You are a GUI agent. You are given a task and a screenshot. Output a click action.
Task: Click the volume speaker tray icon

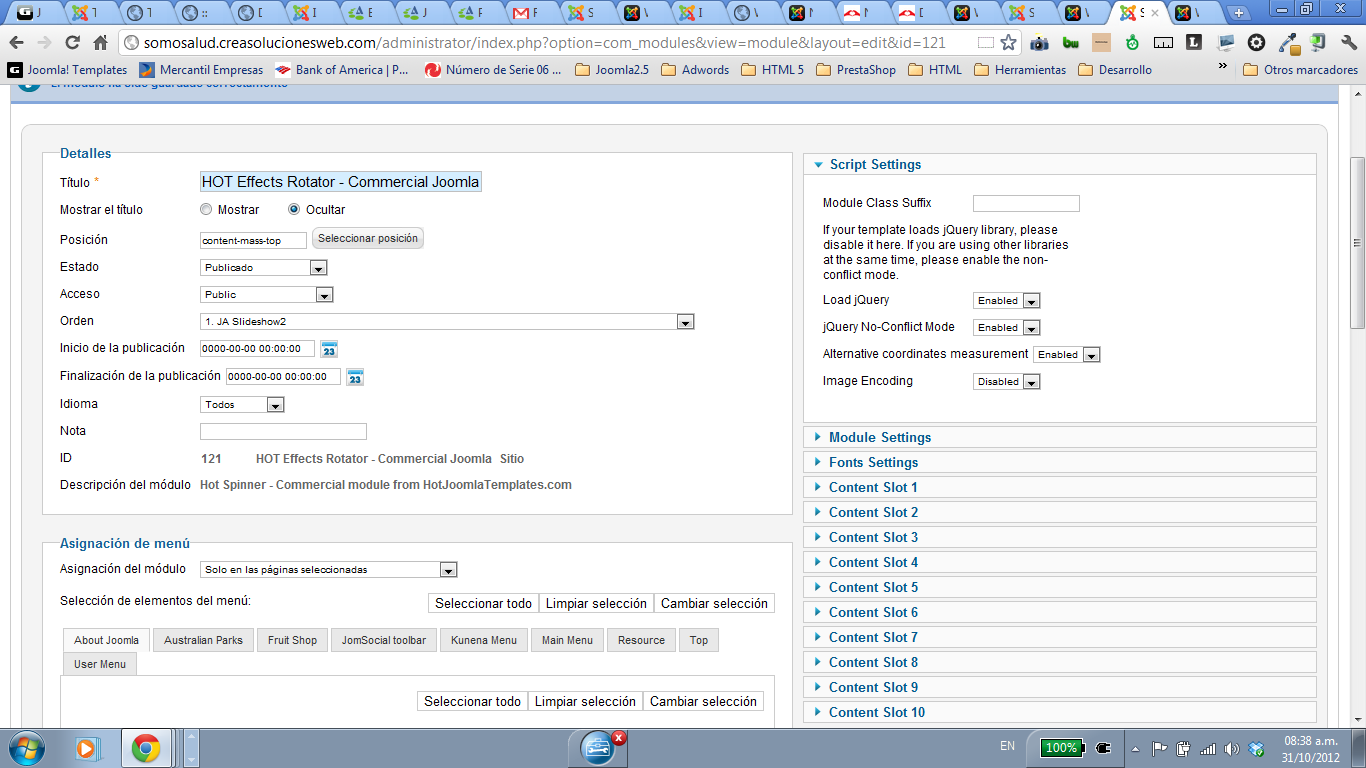point(1231,748)
